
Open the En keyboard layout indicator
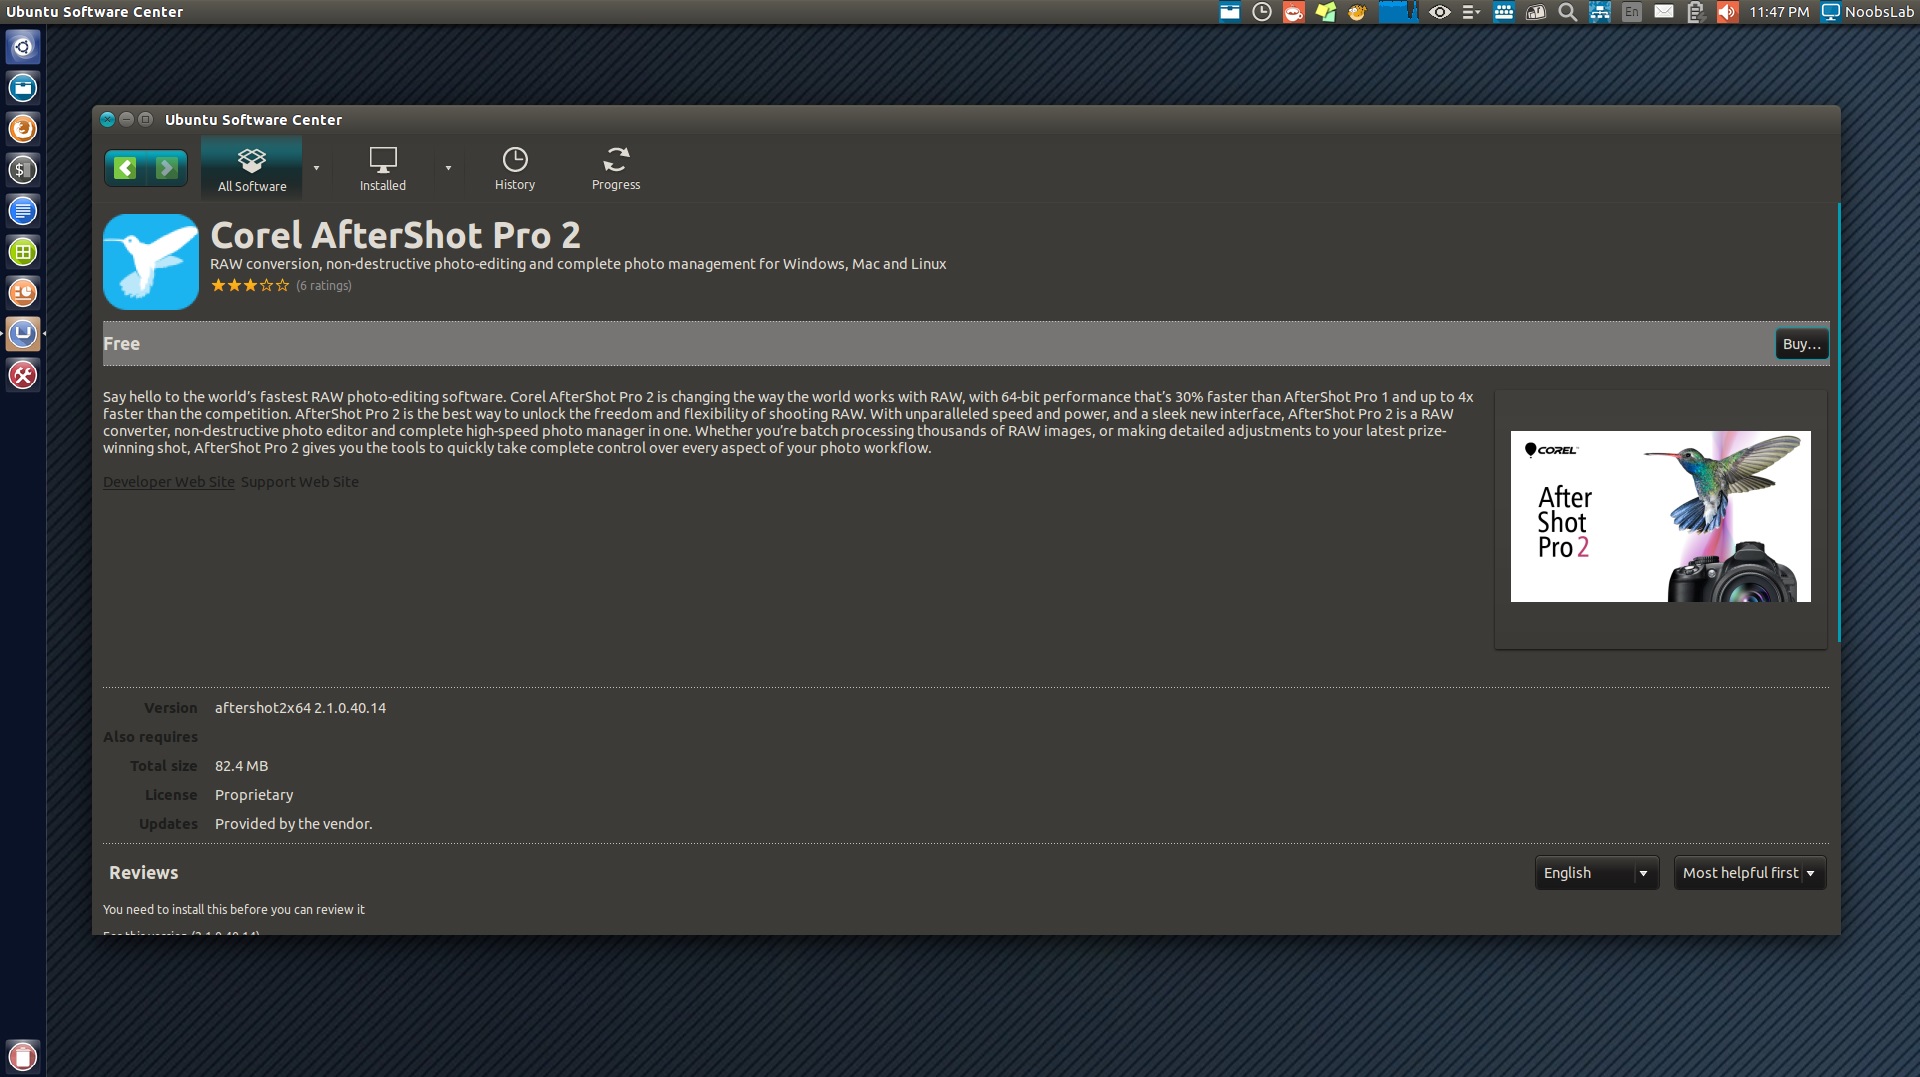click(1632, 12)
